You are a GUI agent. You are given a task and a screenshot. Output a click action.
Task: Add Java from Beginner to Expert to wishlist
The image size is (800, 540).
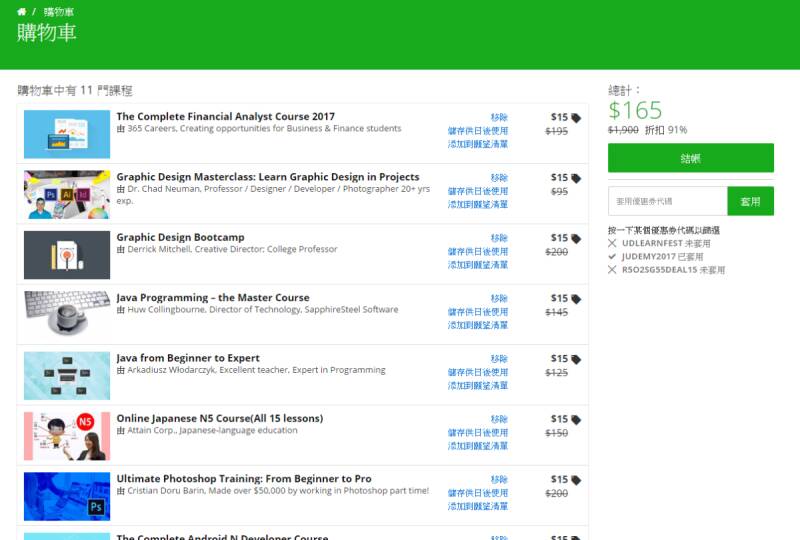pyautogui.click(x=478, y=385)
